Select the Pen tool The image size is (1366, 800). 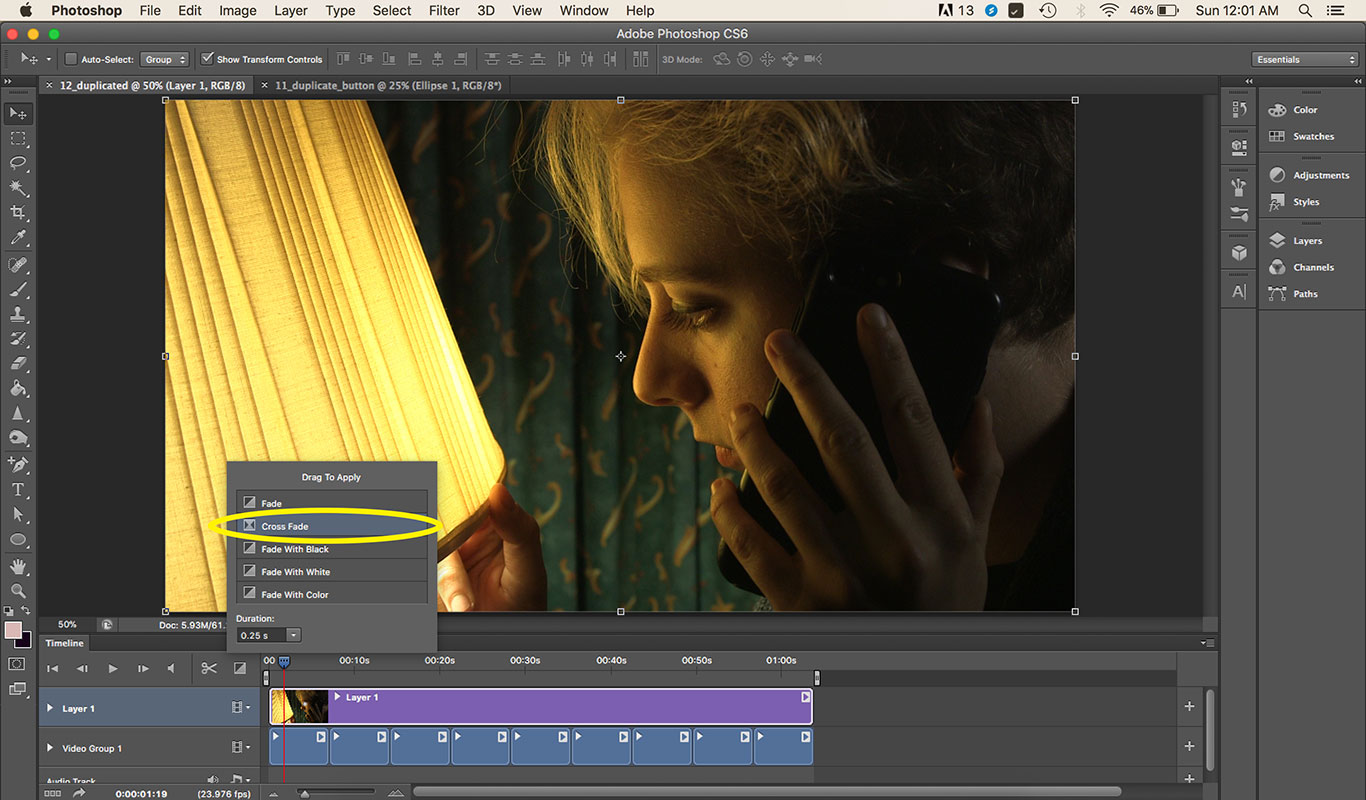click(x=18, y=464)
